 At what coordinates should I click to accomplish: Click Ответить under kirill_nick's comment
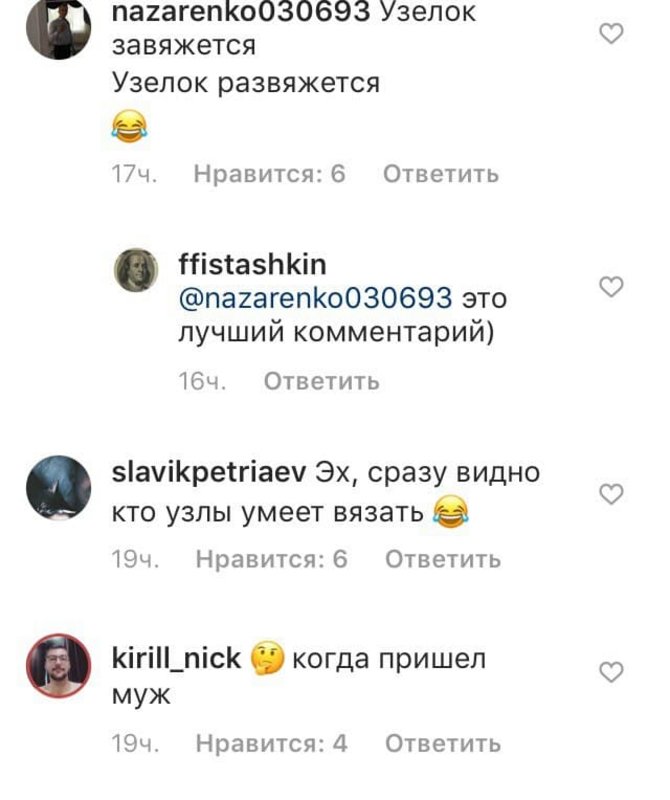click(x=443, y=743)
